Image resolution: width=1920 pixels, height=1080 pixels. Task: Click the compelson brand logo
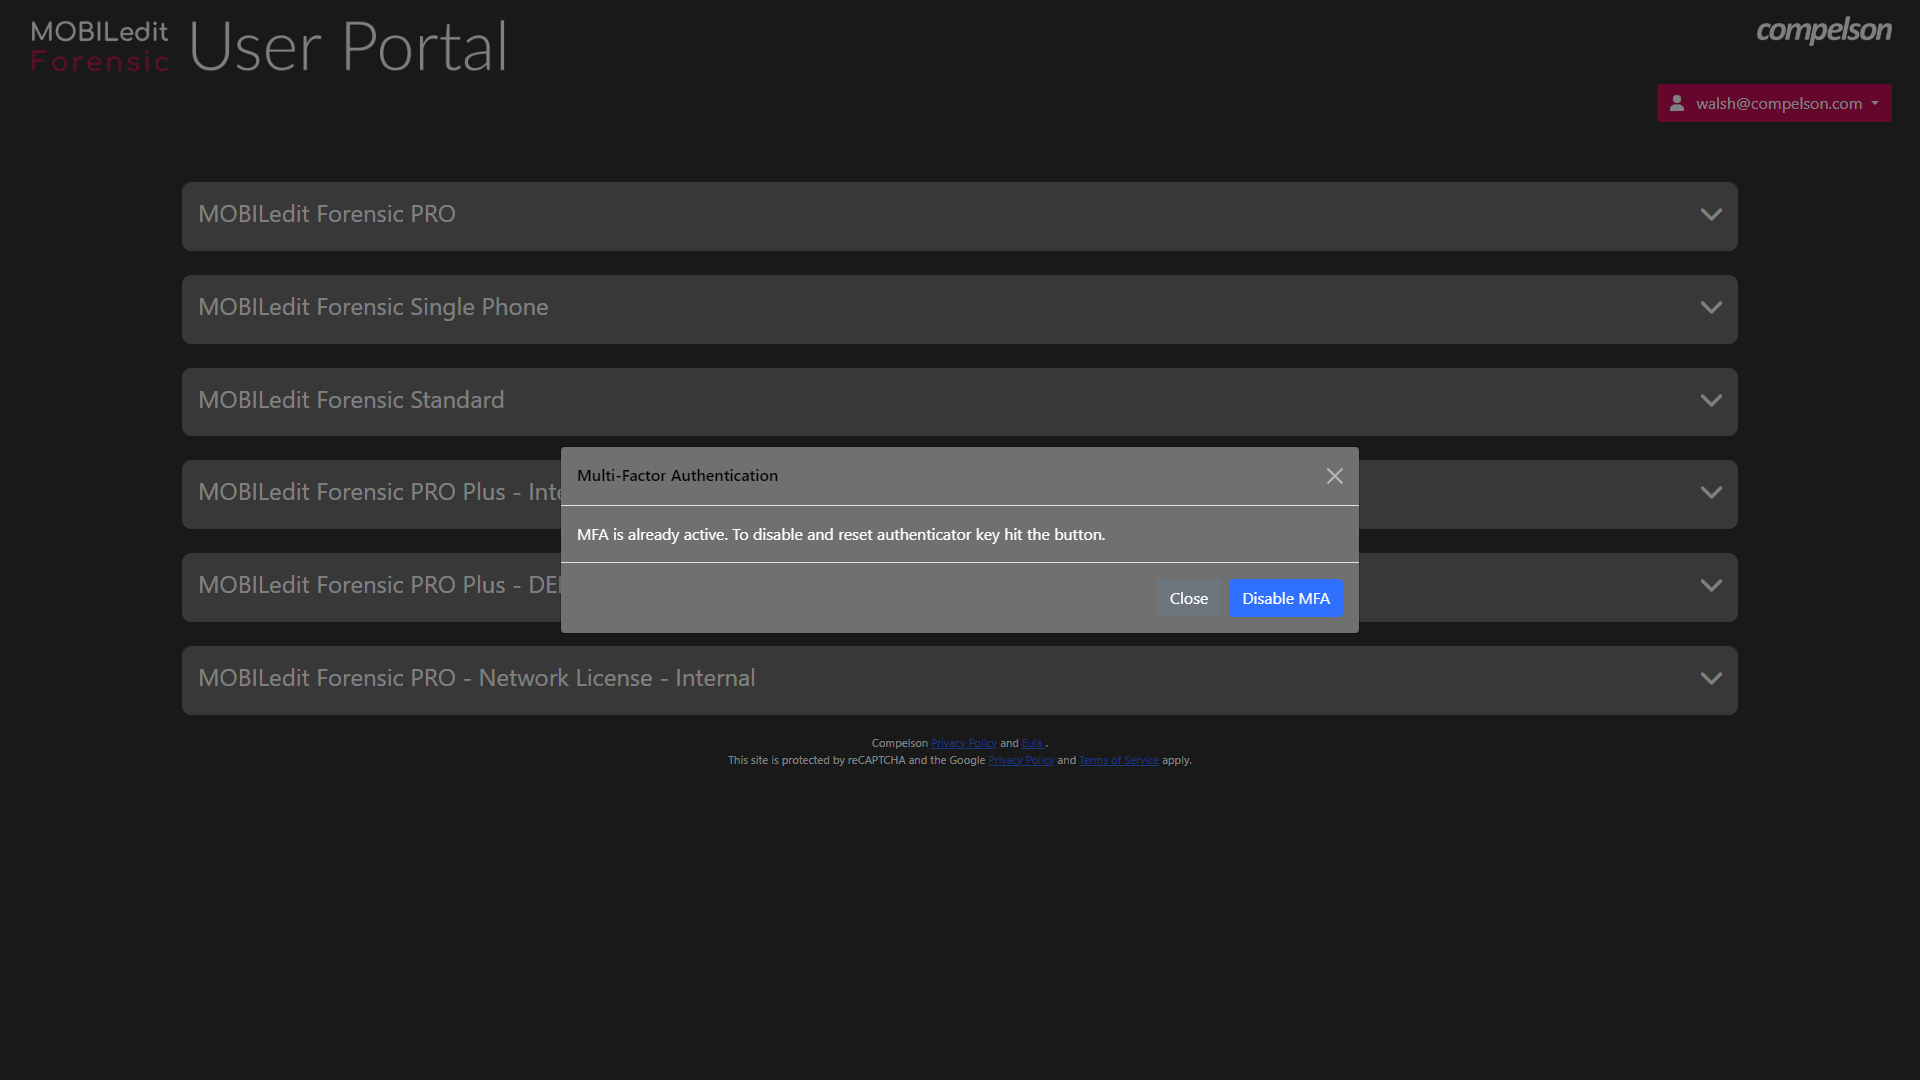pyautogui.click(x=1823, y=30)
